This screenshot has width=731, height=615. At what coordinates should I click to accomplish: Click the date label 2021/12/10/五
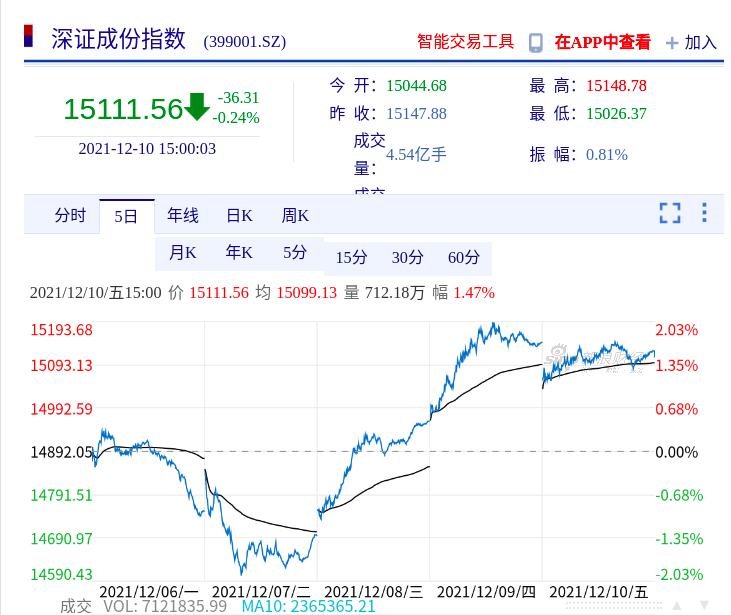(x=599, y=592)
